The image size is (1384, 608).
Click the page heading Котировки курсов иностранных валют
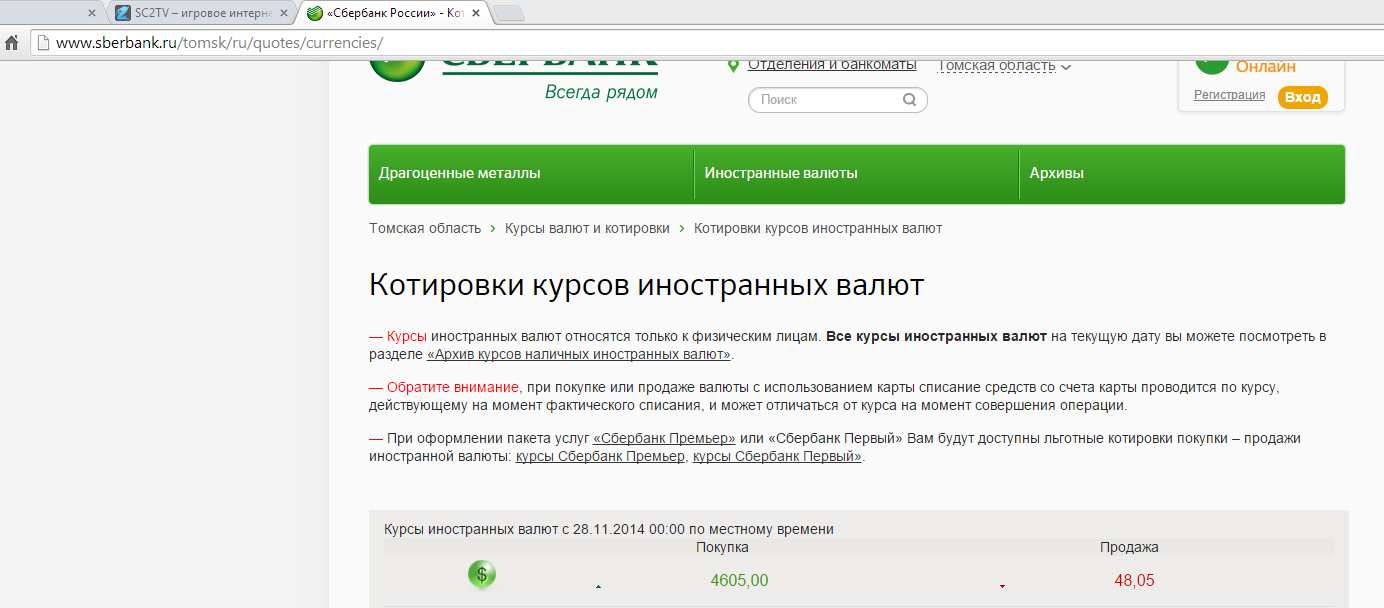[x=647, y=285]
